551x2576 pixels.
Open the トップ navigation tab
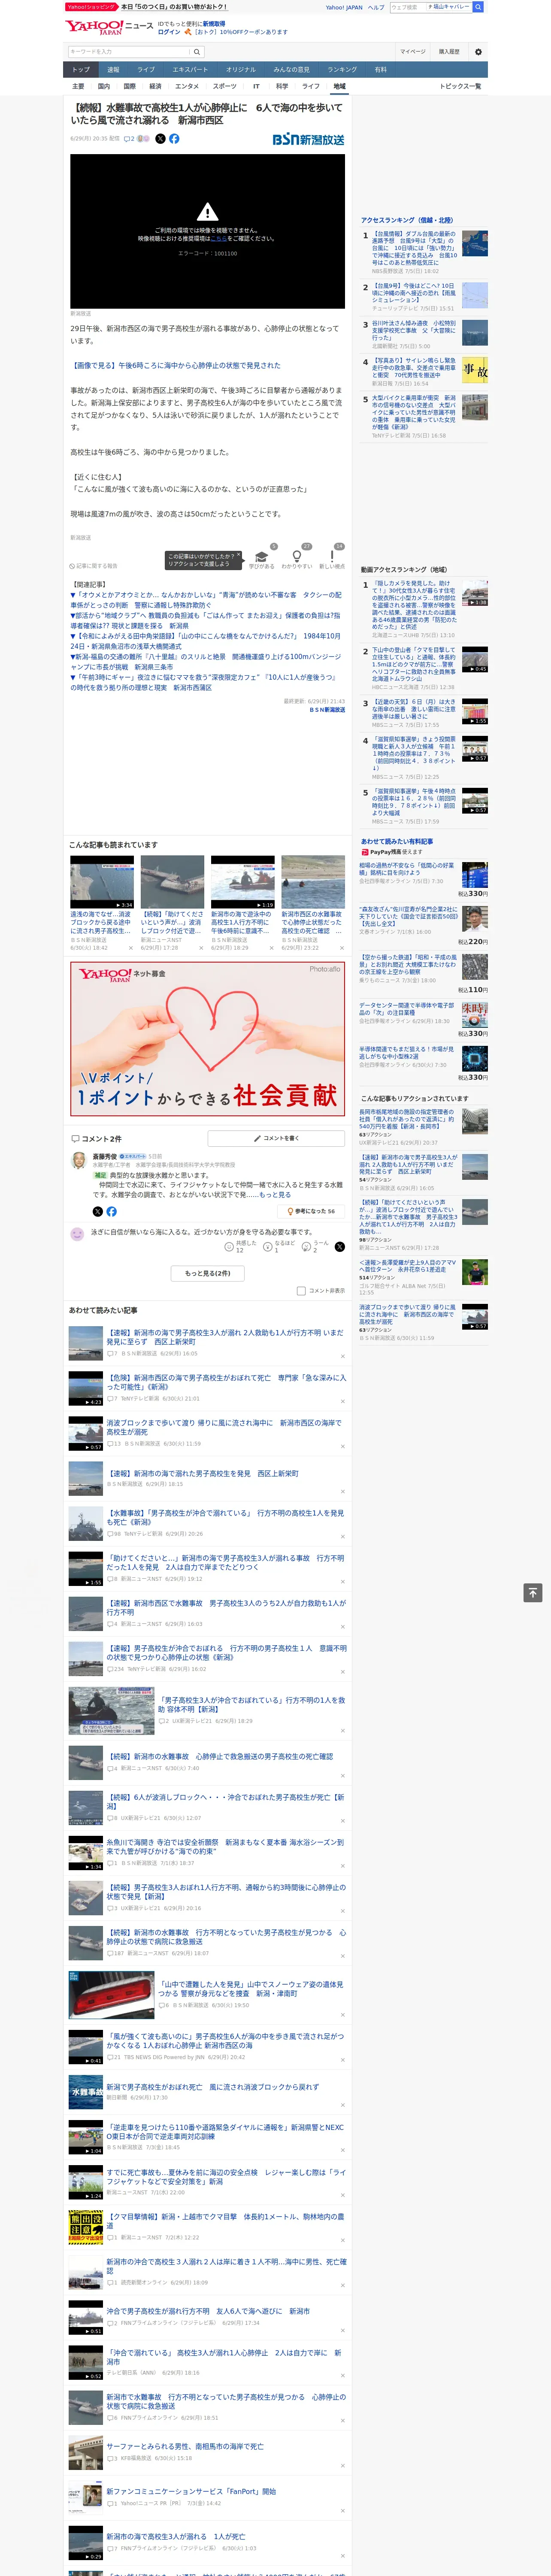81,70
